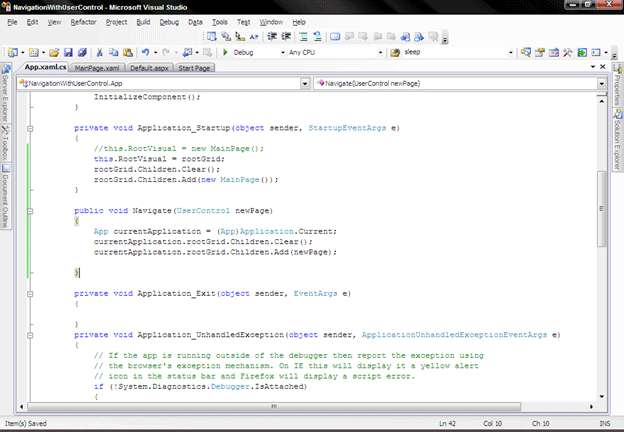Open the Refactor menu
Viewport: 624px width, 432px height.
point(83,21)
